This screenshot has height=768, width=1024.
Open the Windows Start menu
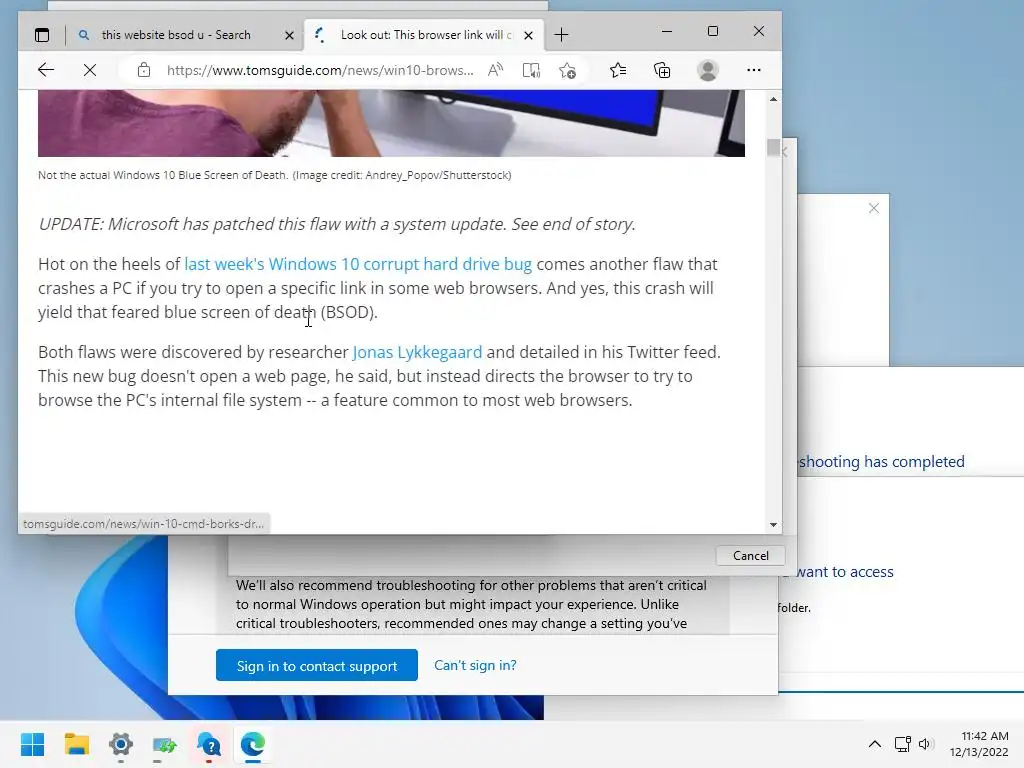[x=32, y=744]
